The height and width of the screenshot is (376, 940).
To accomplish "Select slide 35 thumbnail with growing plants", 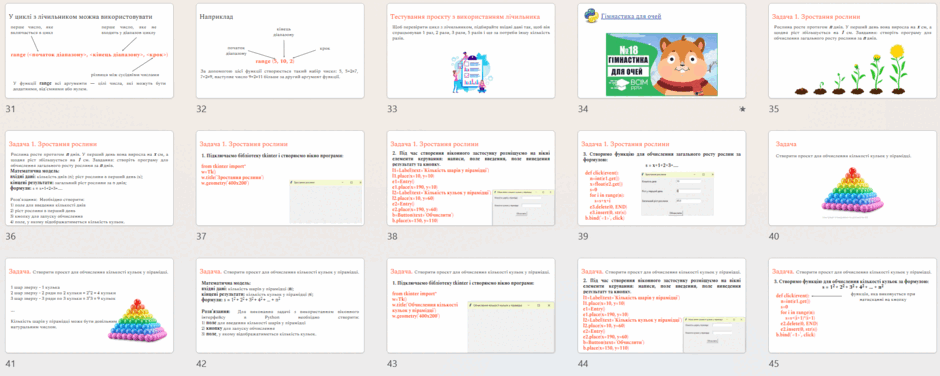I will 852,52.
